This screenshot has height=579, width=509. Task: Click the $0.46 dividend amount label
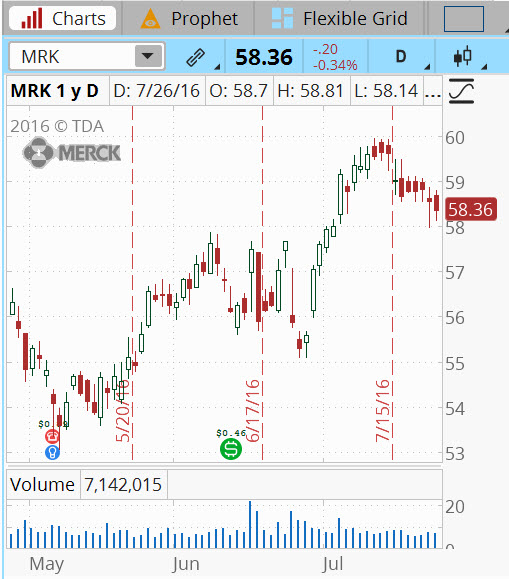point(231,433)
